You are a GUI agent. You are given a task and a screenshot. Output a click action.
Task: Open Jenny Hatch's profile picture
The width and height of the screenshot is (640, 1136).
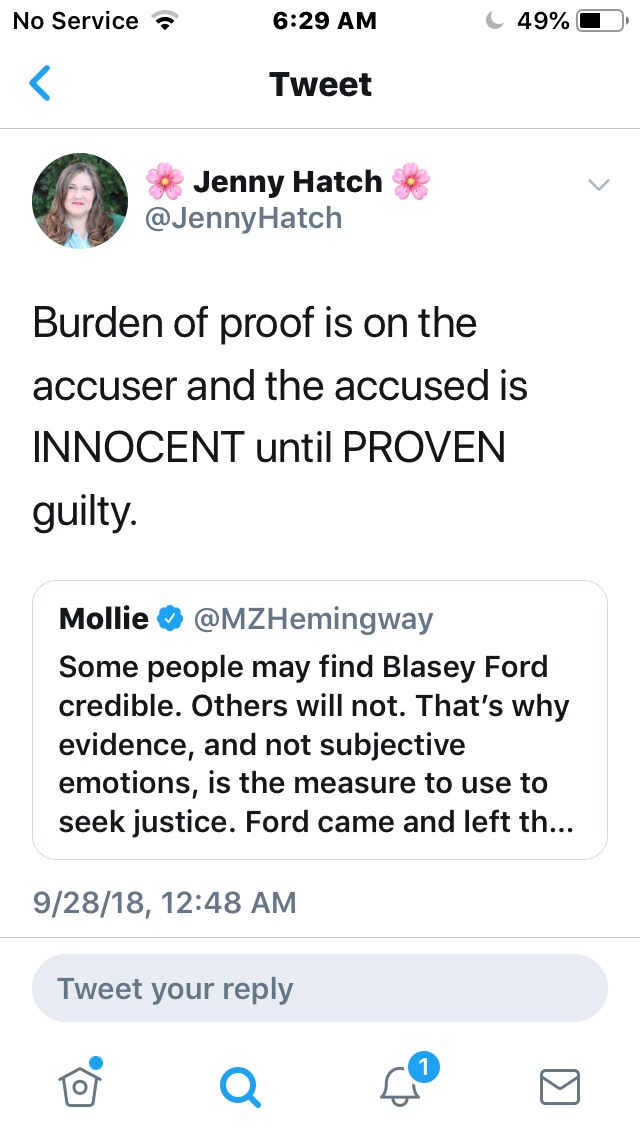[80, 200]
